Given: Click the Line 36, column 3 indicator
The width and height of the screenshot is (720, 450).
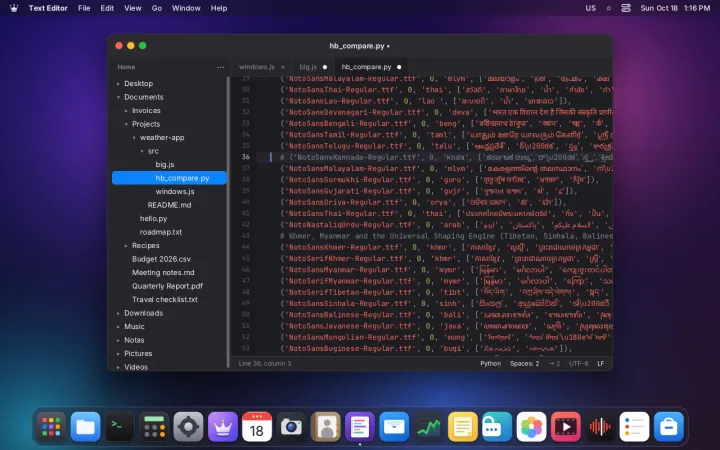Looking at the screenshot, I should [x=265, y=363].
